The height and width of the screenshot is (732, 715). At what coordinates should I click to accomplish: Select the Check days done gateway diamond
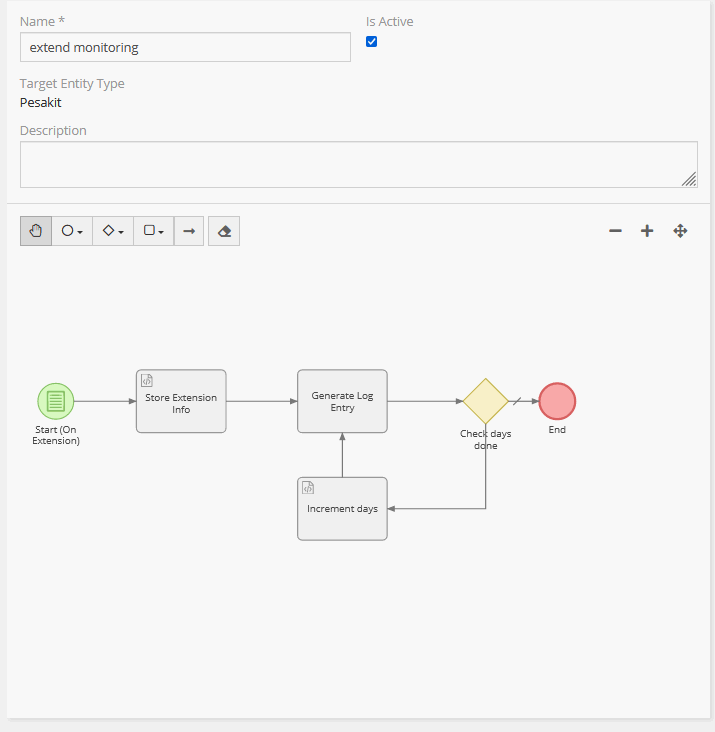click(485, 401)
